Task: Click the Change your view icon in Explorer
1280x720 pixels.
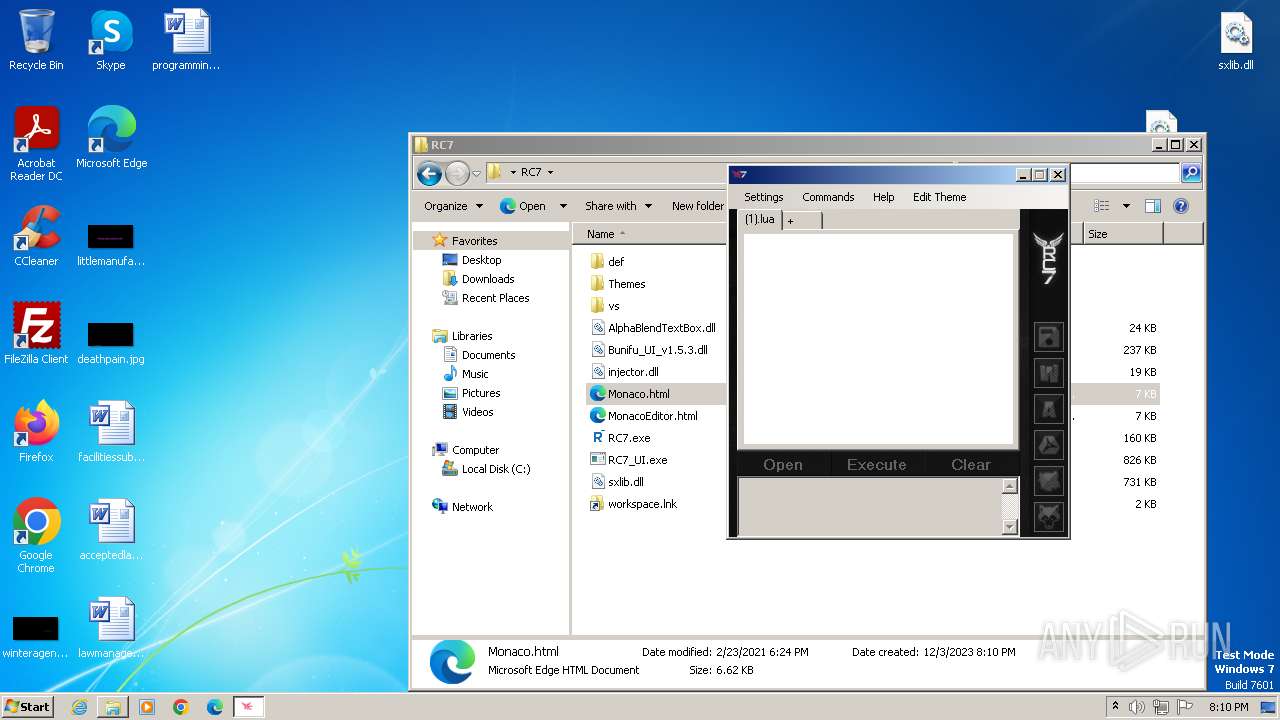Action: (x=1101, y=206)
